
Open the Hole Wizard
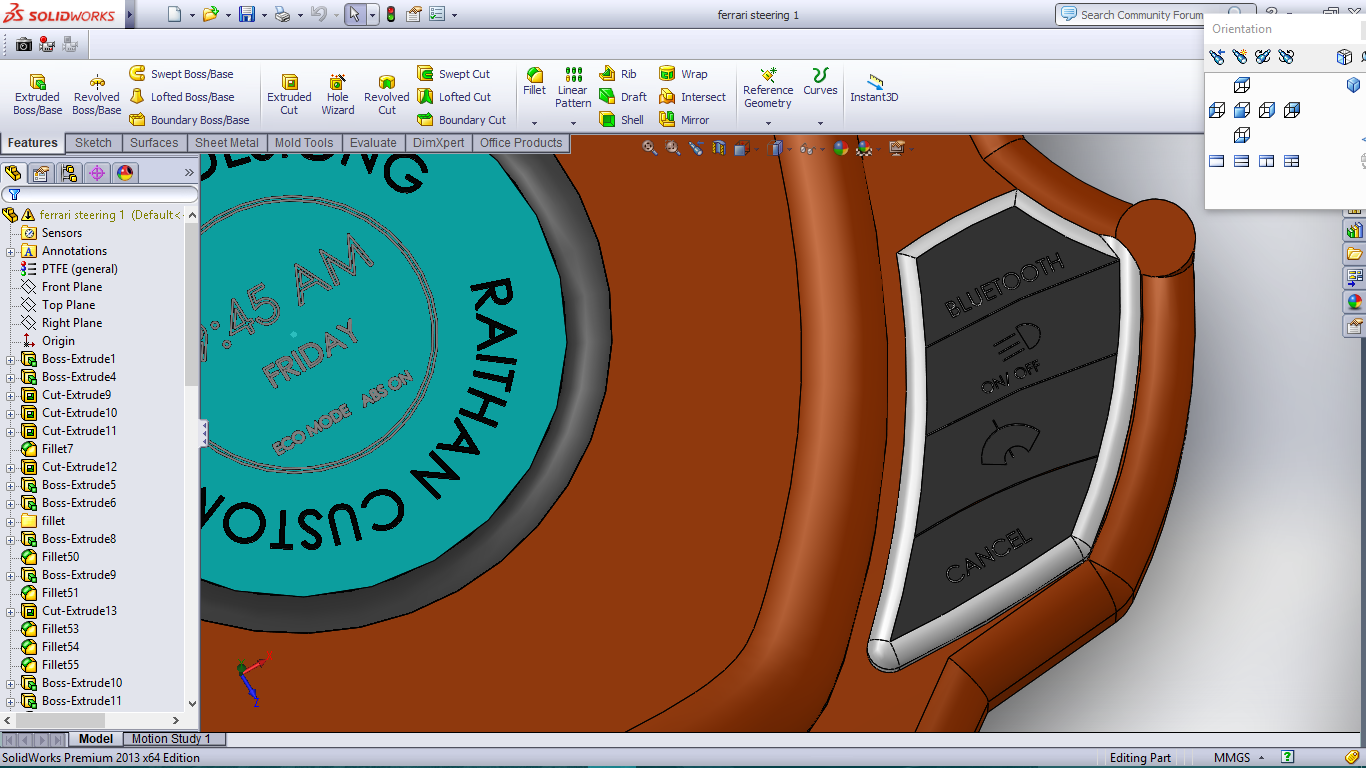338,94
